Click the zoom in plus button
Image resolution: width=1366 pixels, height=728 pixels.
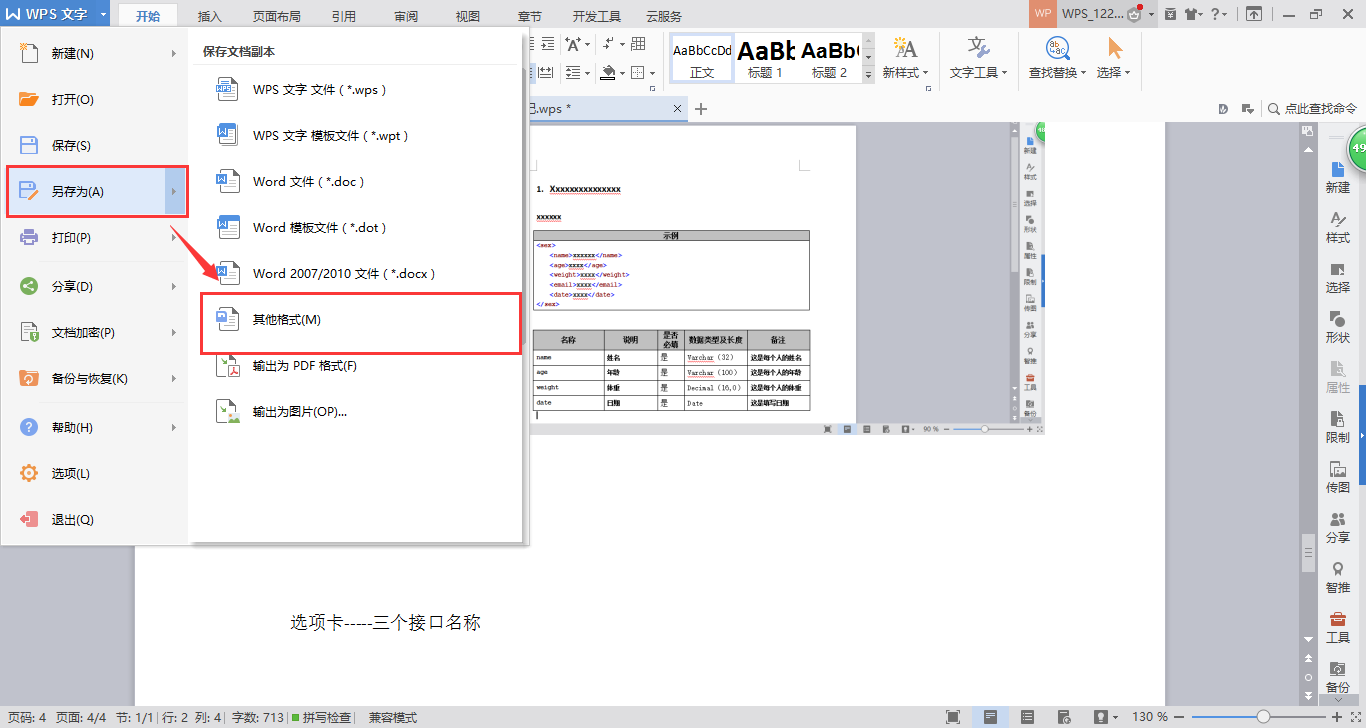(x=1337, y=717)
